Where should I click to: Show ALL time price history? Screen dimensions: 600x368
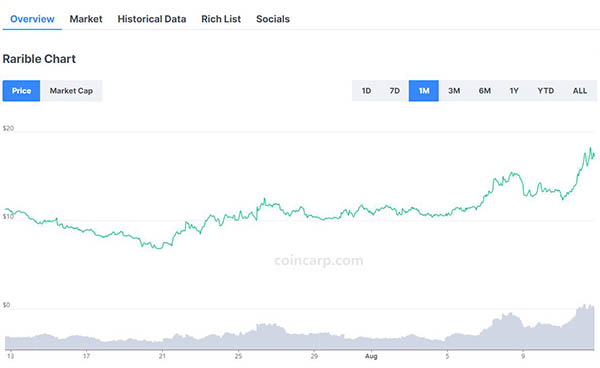point(580,91)
